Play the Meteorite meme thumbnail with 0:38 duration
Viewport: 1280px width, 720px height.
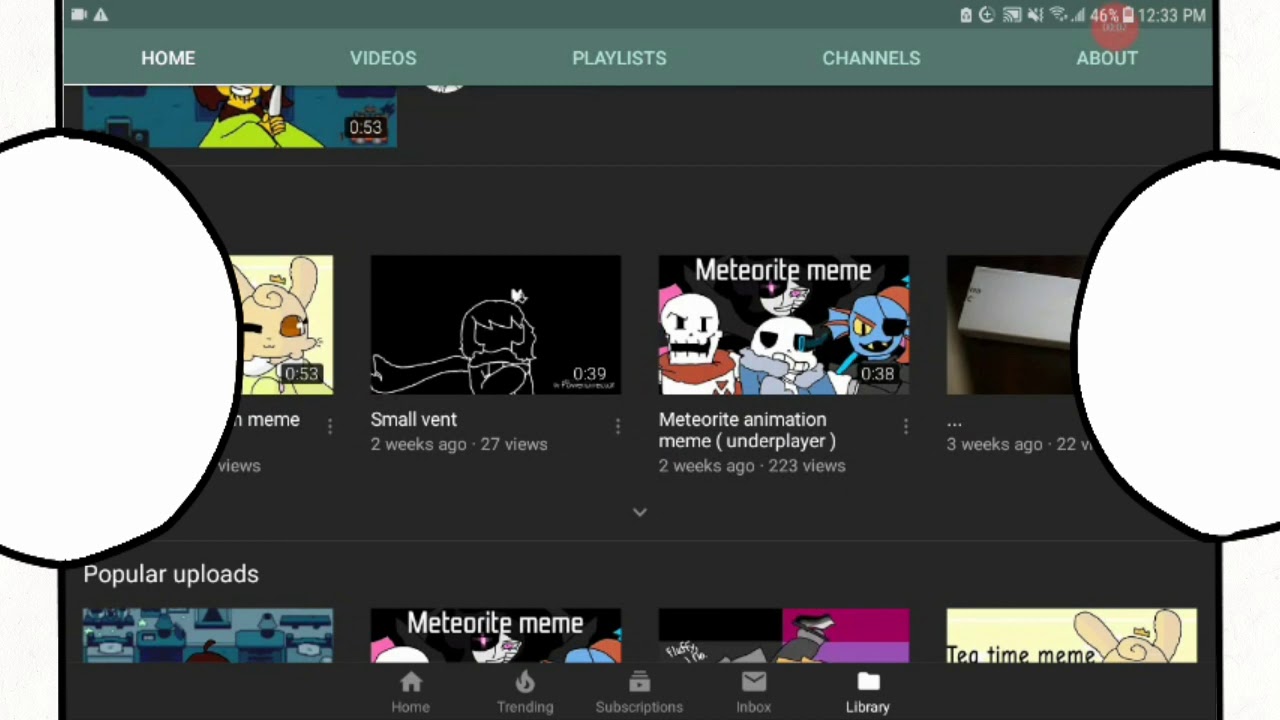coord(784,325)
